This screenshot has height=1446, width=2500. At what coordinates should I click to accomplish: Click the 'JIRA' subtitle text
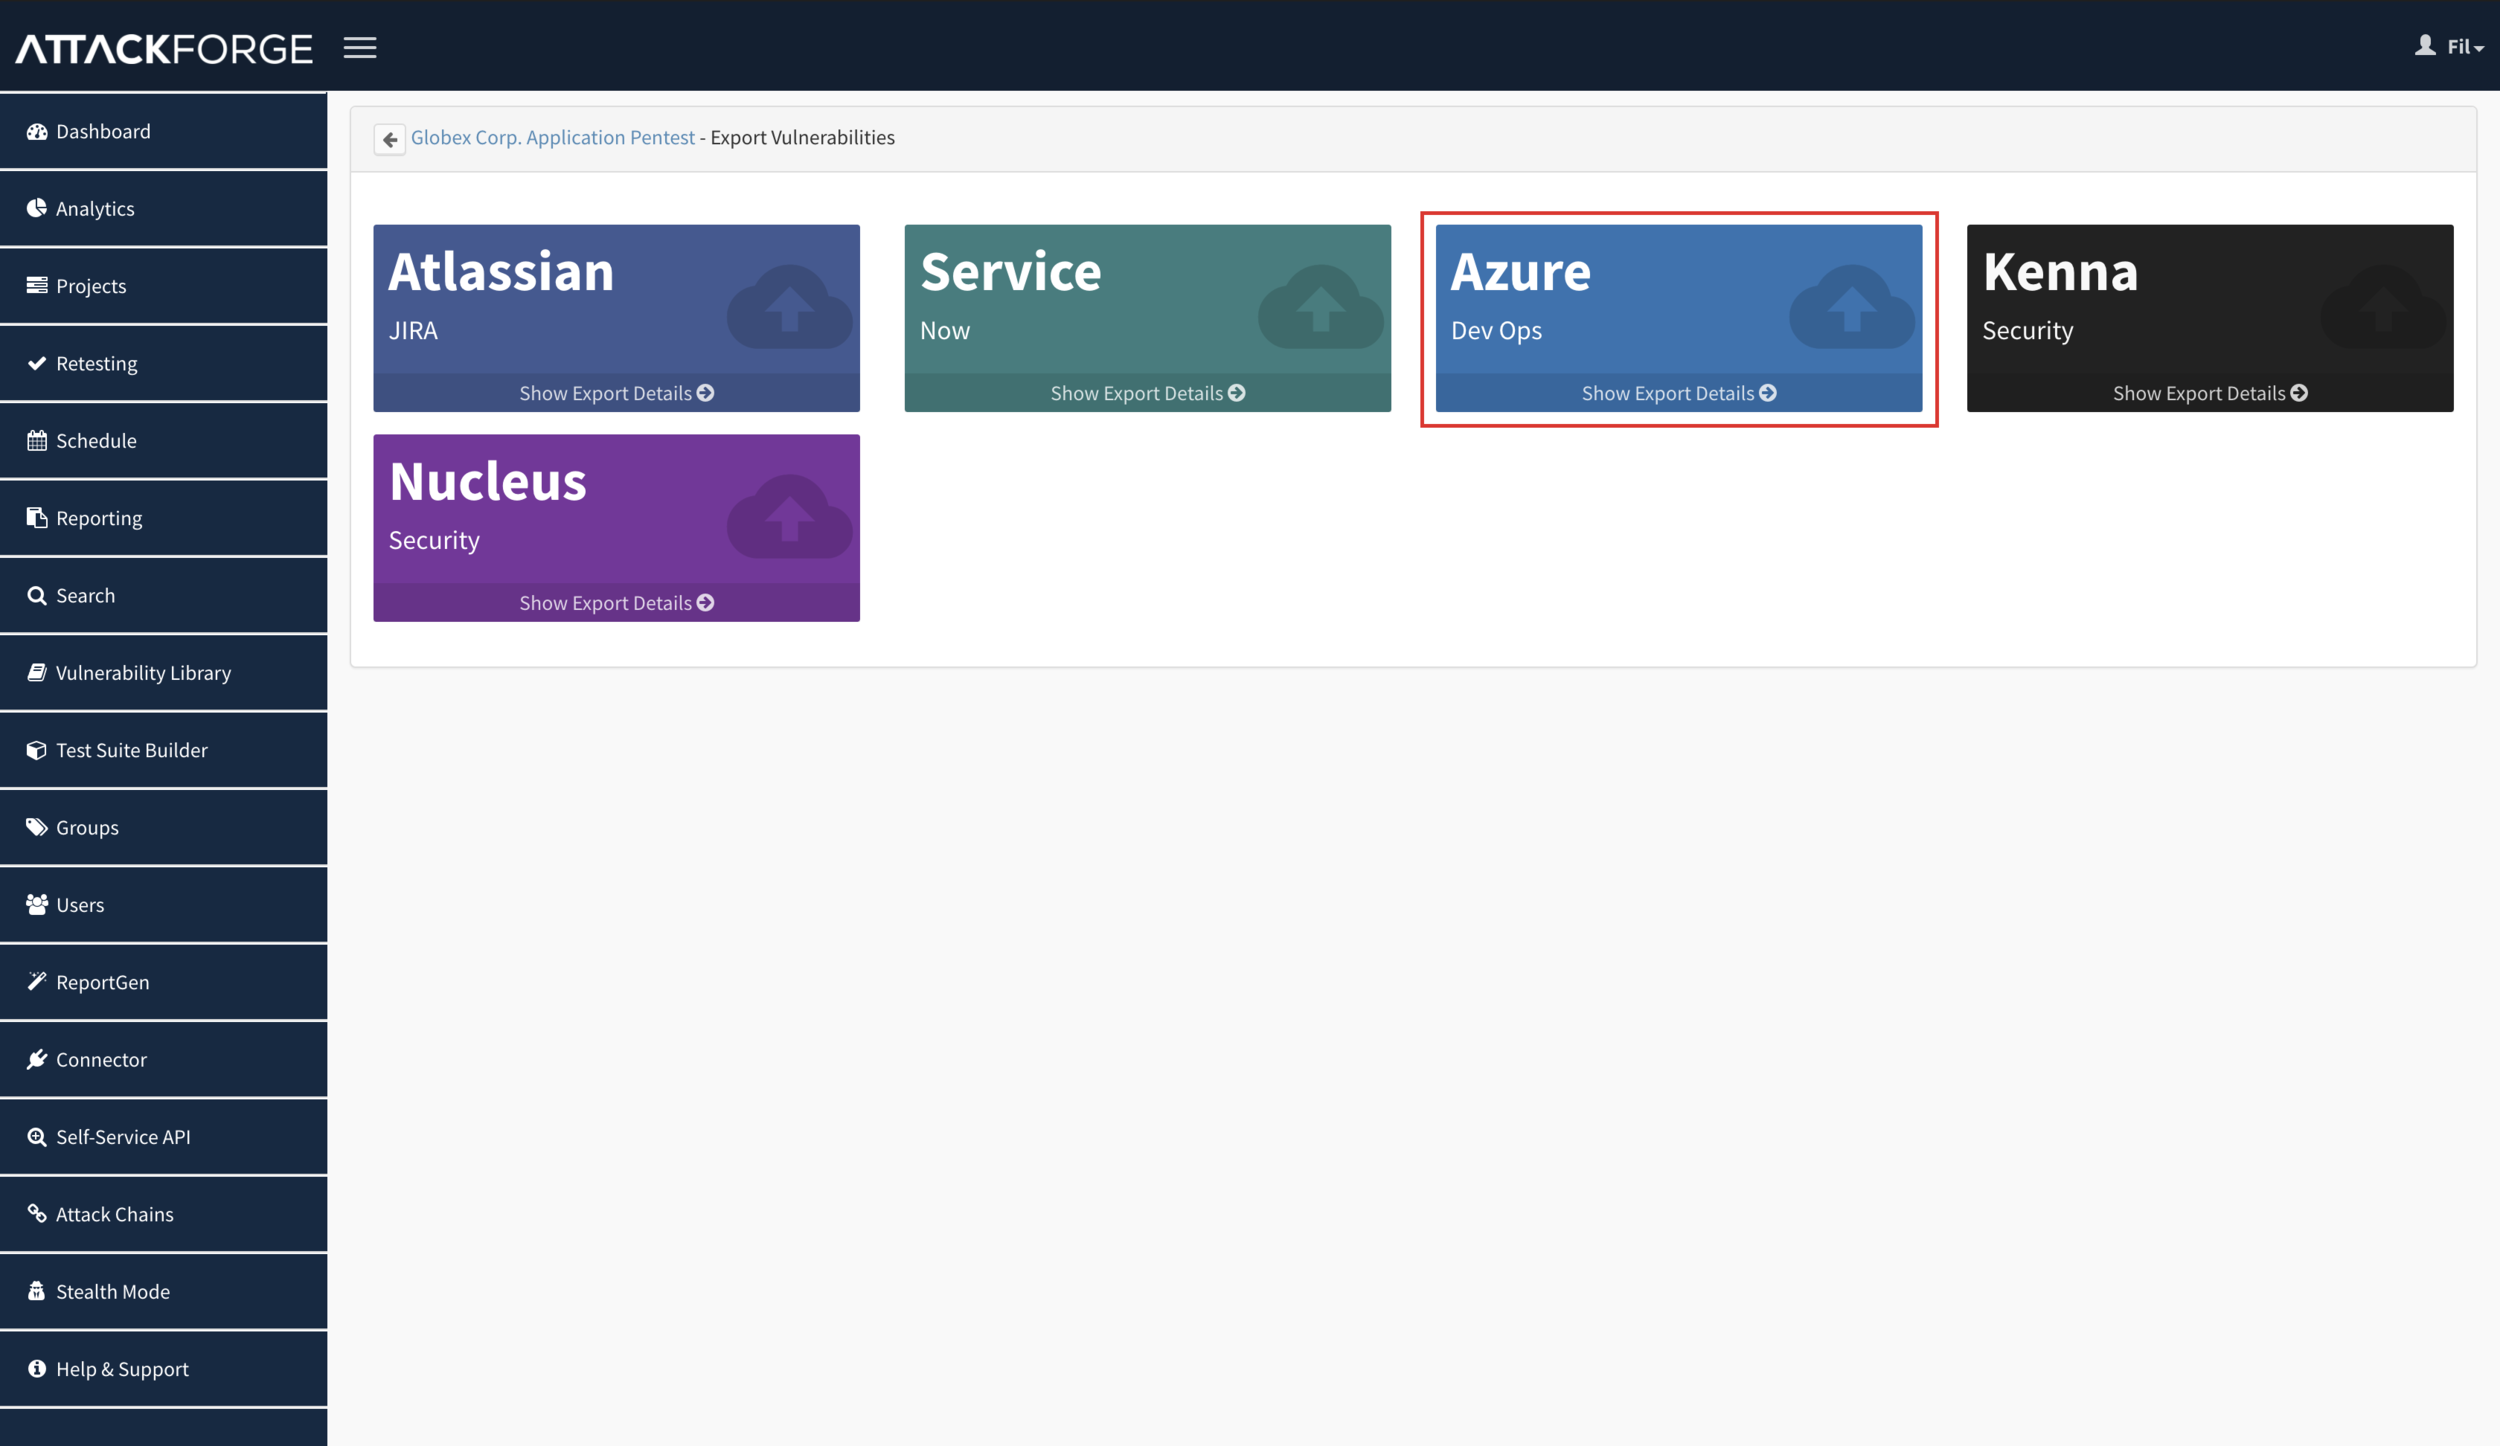413,330
